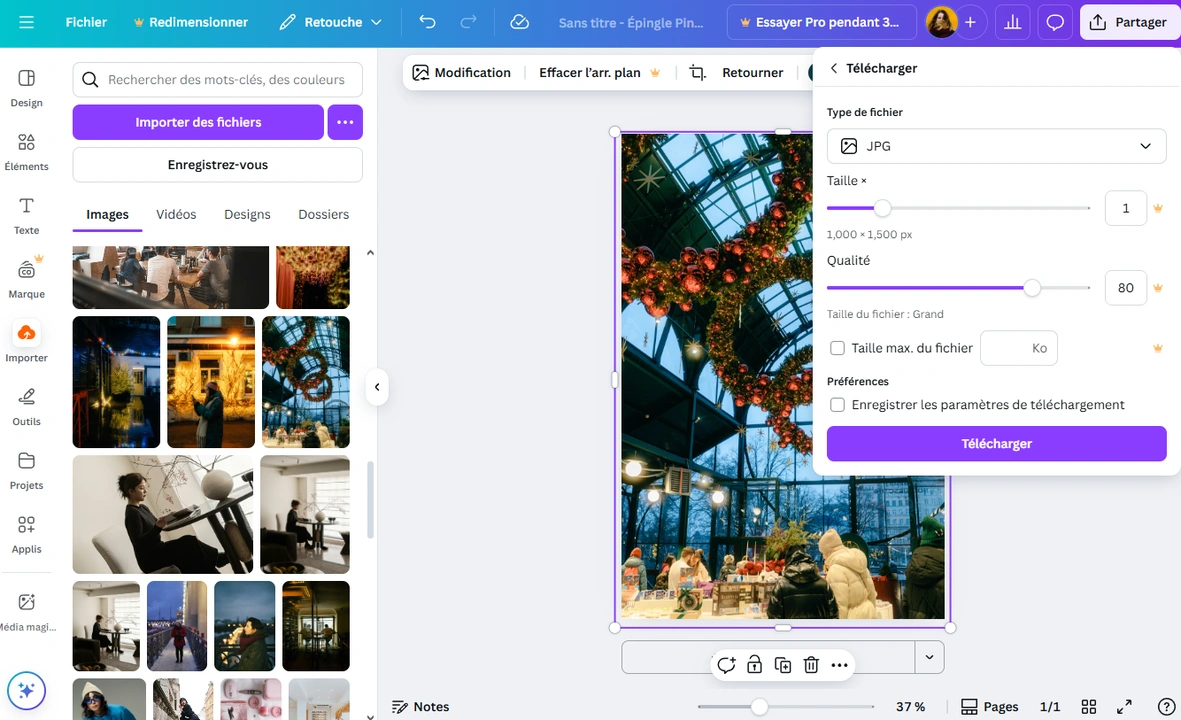Open the grid view of pages
1181x720 pixels.
1088,706
